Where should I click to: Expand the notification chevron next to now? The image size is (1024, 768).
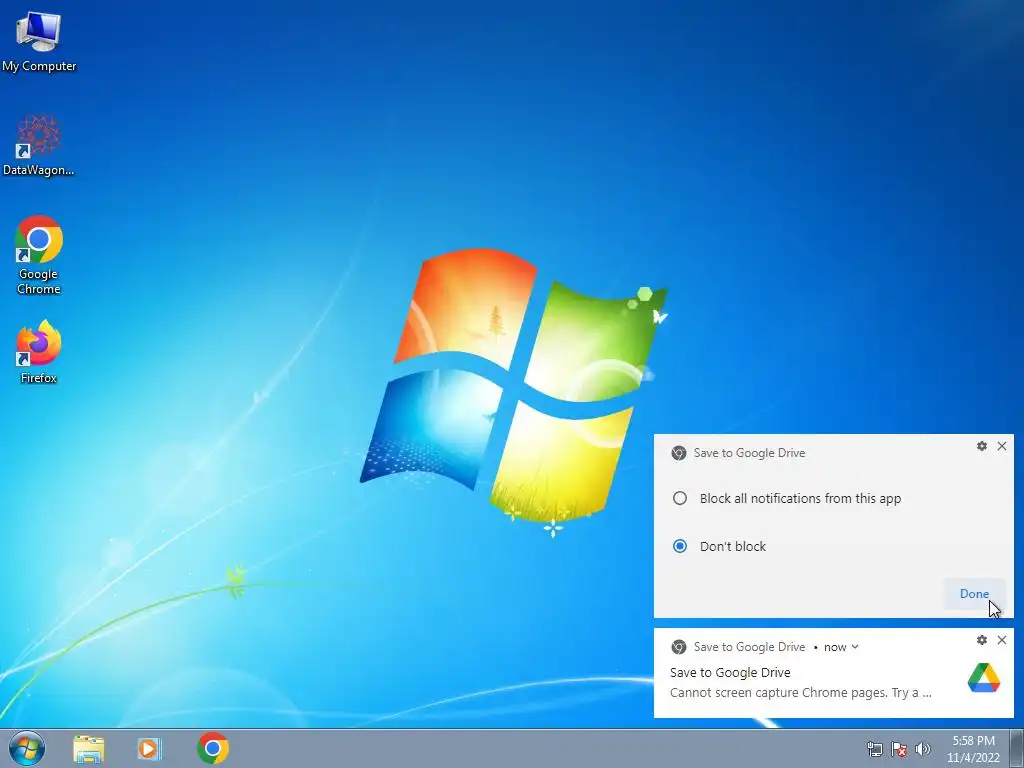tap(855, 647)
